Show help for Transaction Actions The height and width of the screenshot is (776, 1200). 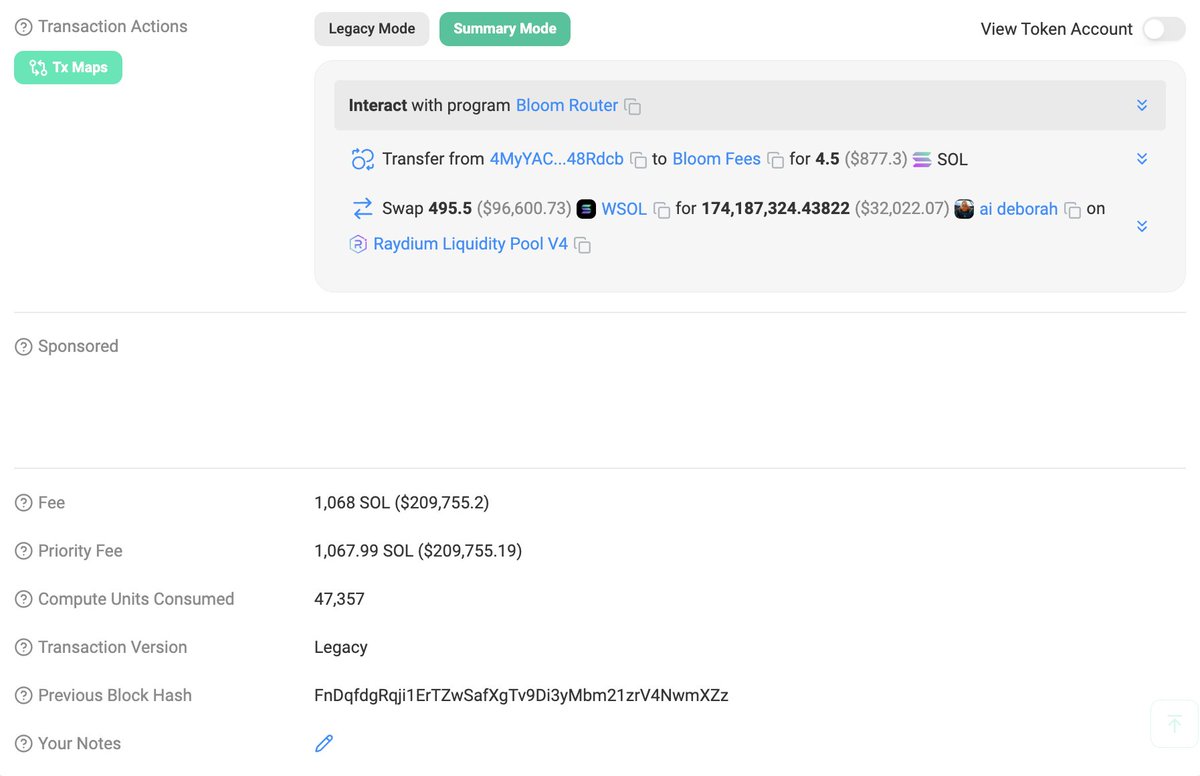(x=23, y=27)
